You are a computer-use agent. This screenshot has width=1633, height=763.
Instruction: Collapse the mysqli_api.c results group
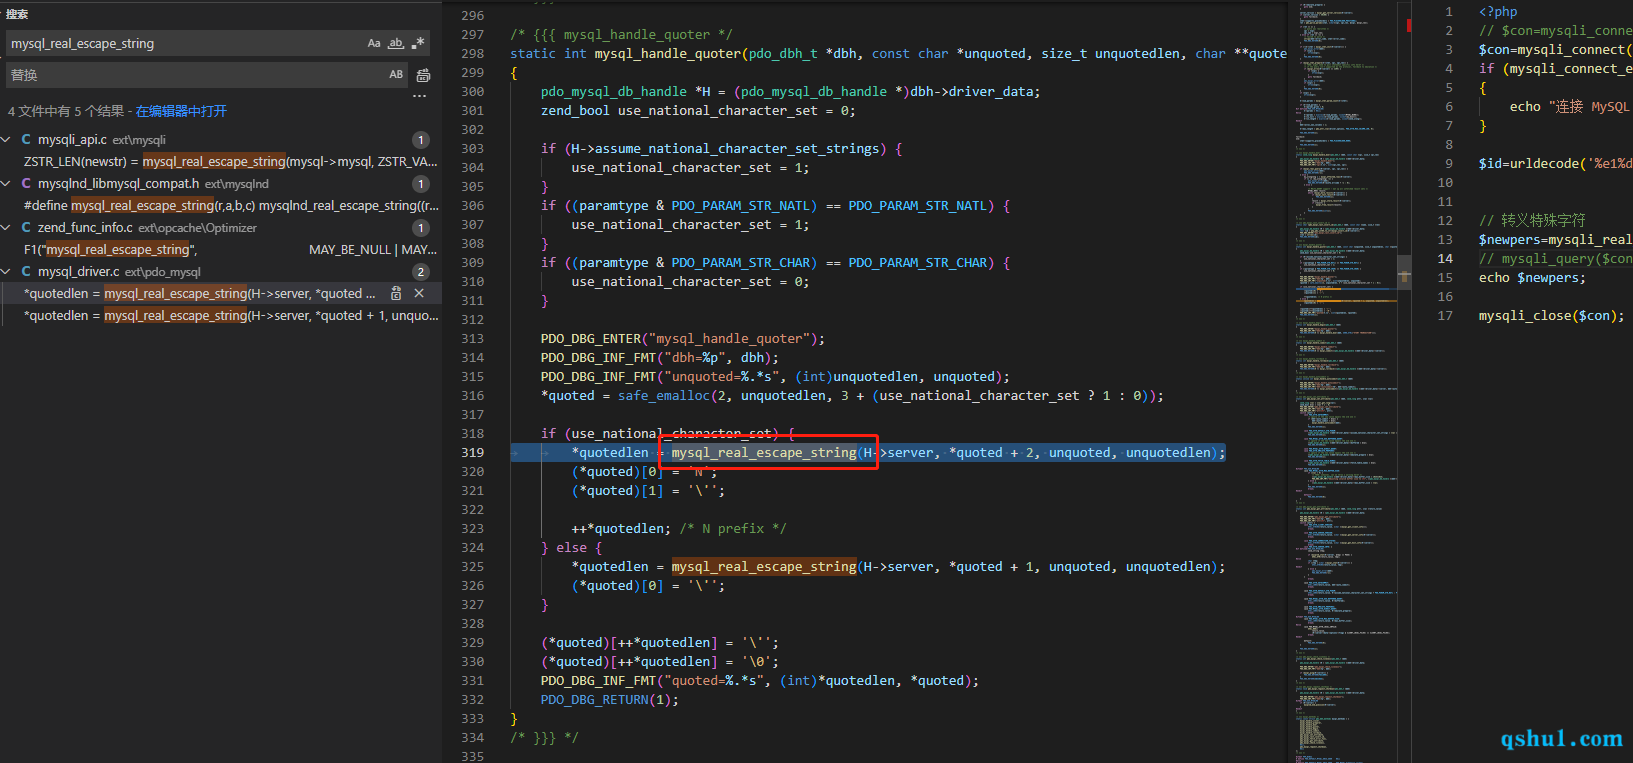click(x=8, y=140)
